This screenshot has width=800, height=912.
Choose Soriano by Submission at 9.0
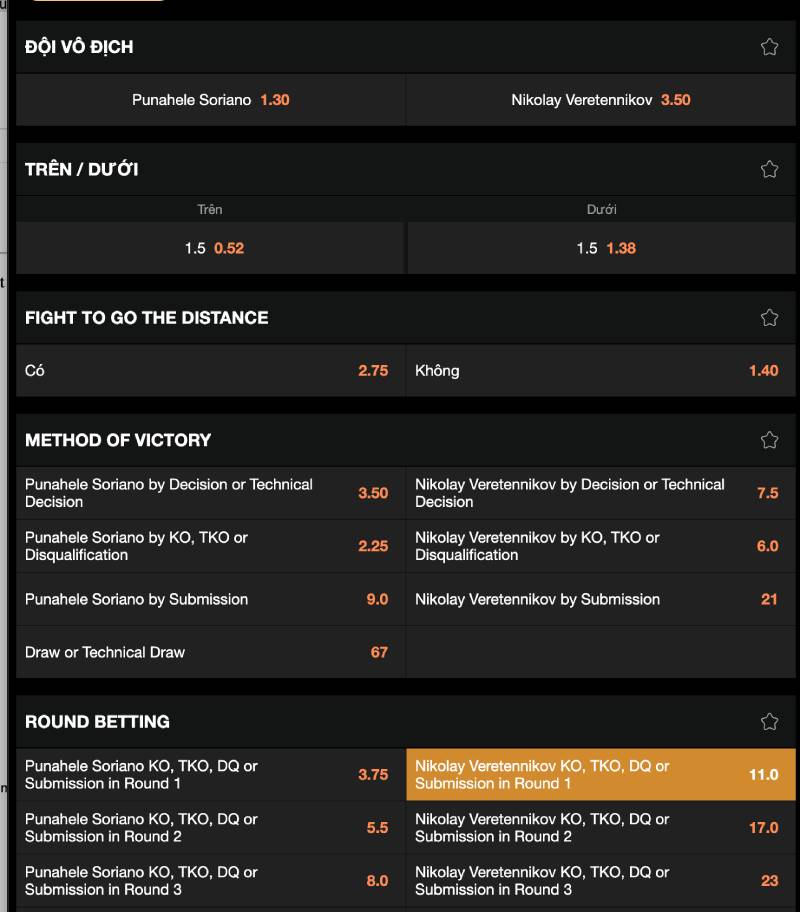pyautogui.click(x=208, y=600)
